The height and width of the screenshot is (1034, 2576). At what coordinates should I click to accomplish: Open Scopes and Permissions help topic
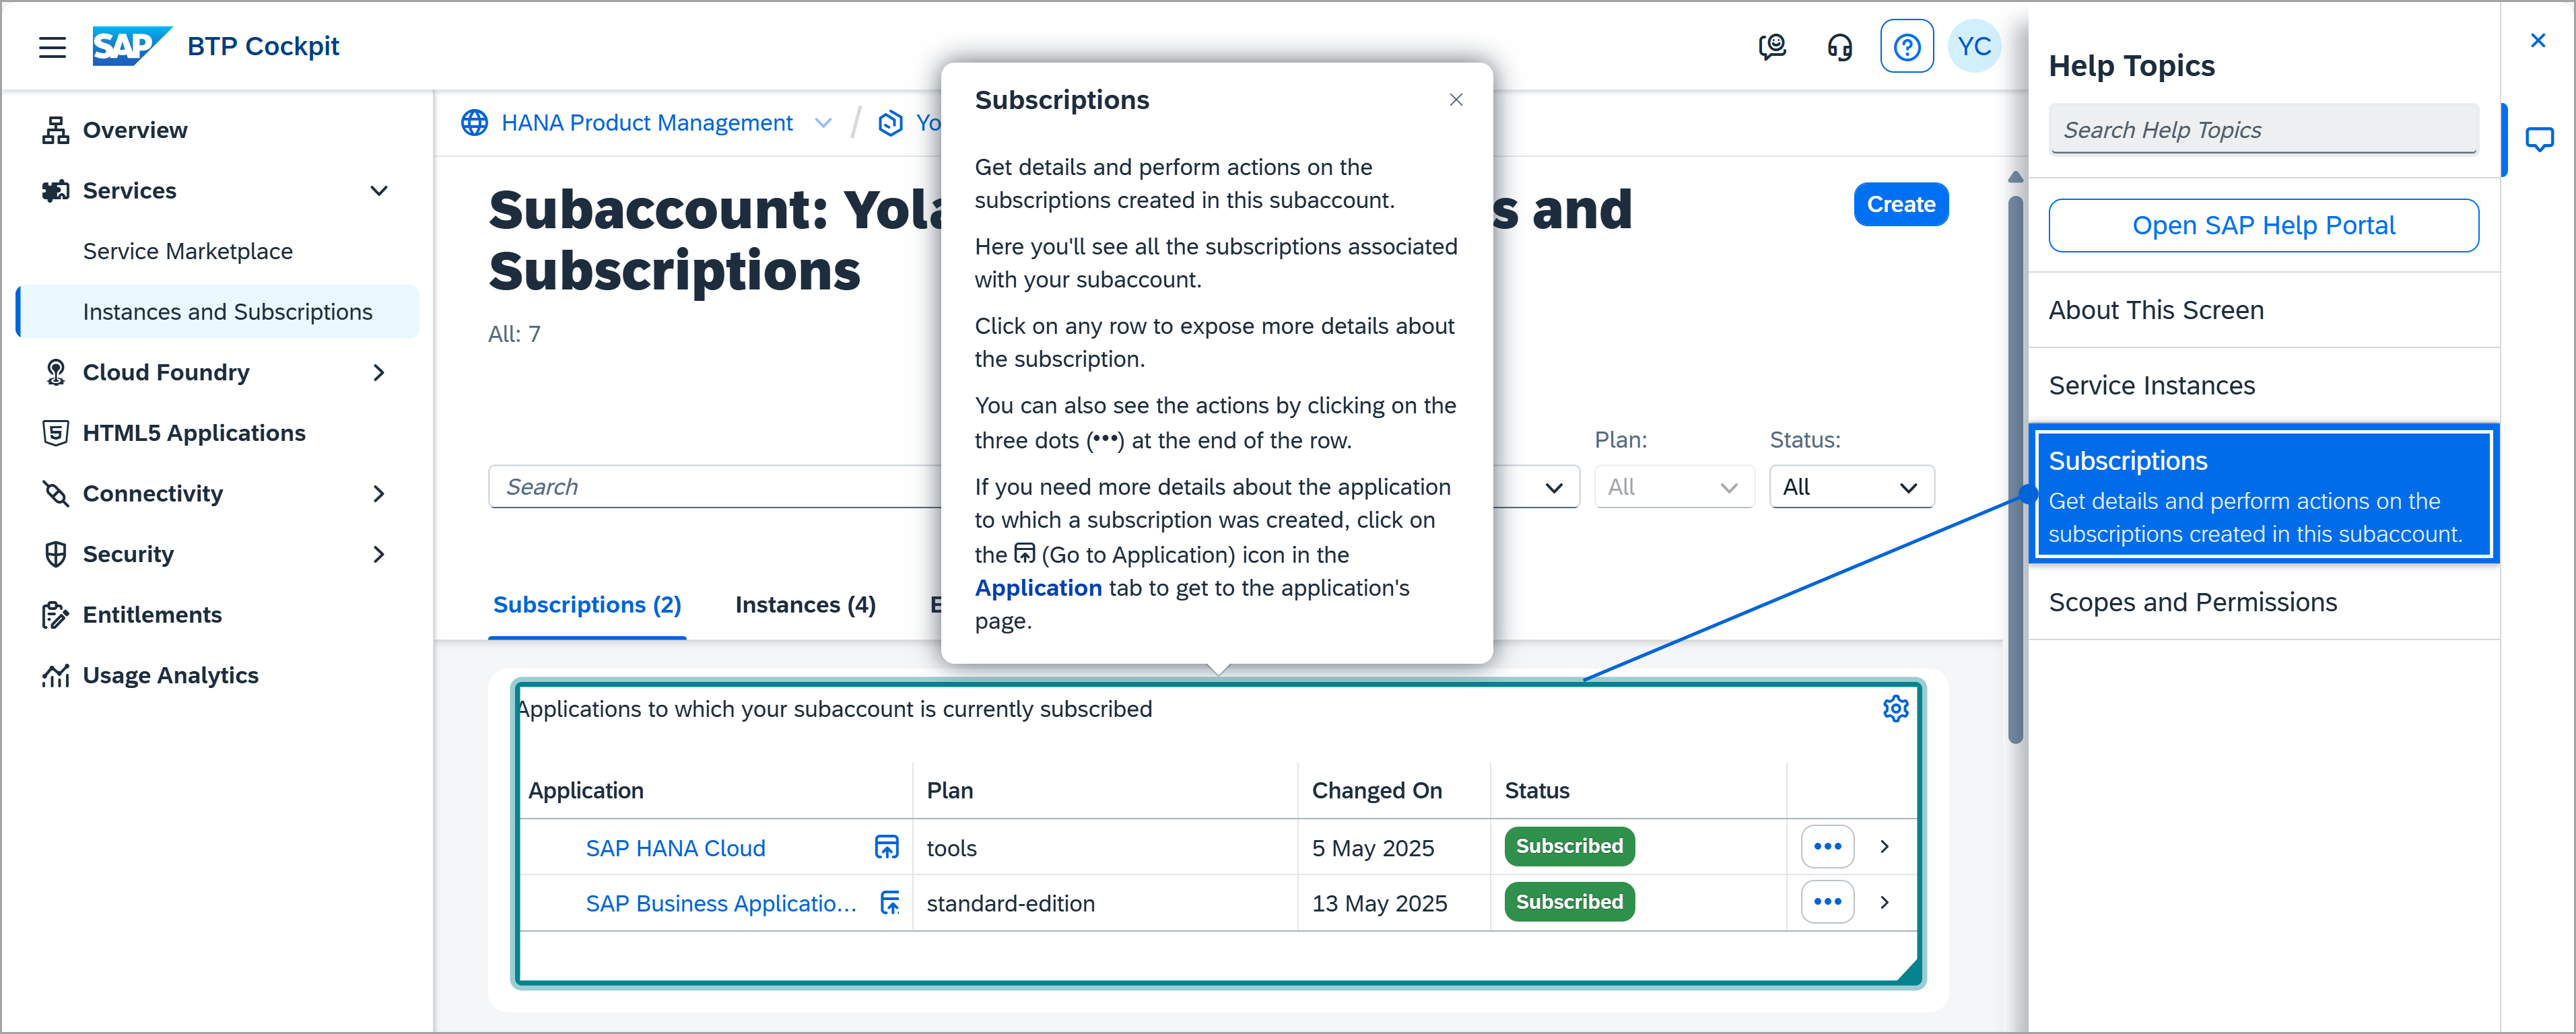(2264, 602)
